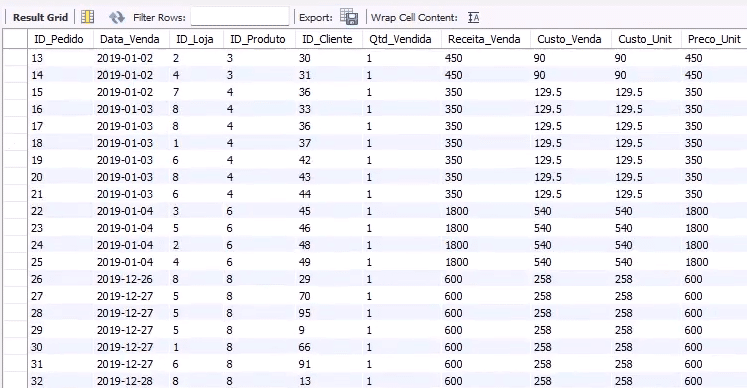Select the row header of row 13
747x388 pixels.
click(x=15, y=58)
